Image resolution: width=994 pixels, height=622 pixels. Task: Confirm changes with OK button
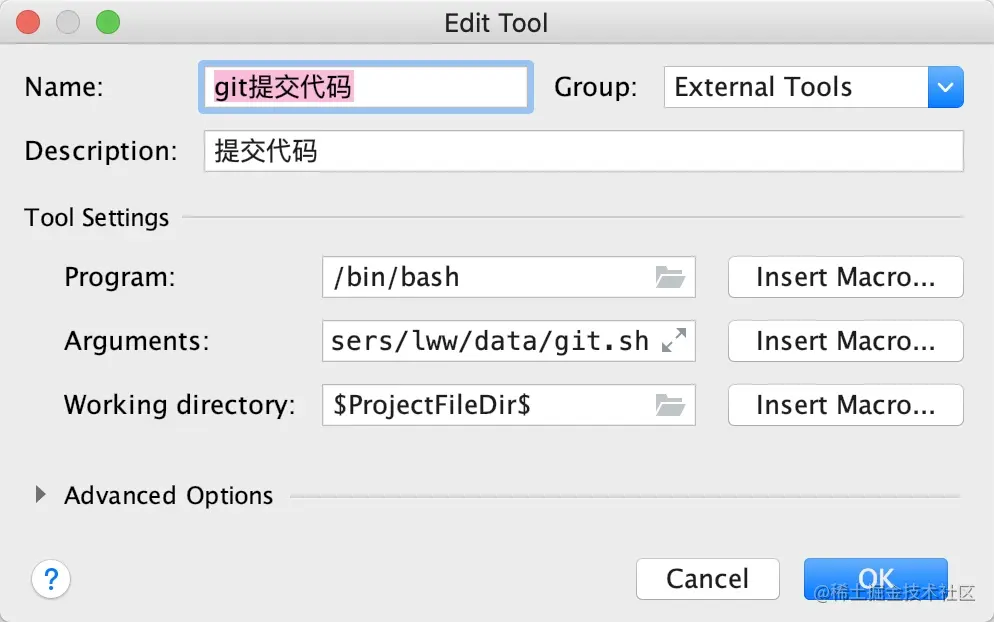tap(875, 578)
